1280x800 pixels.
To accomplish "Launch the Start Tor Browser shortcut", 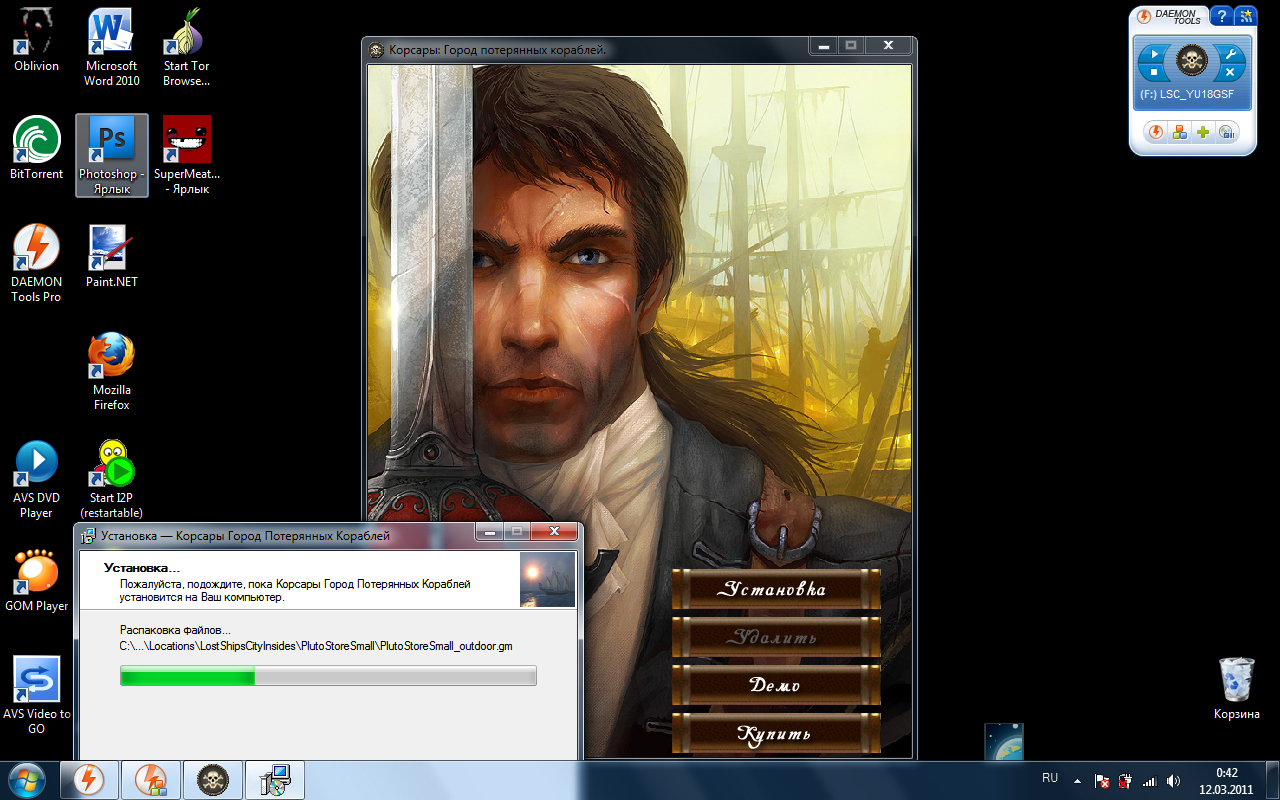I will (x=187, y=47).
